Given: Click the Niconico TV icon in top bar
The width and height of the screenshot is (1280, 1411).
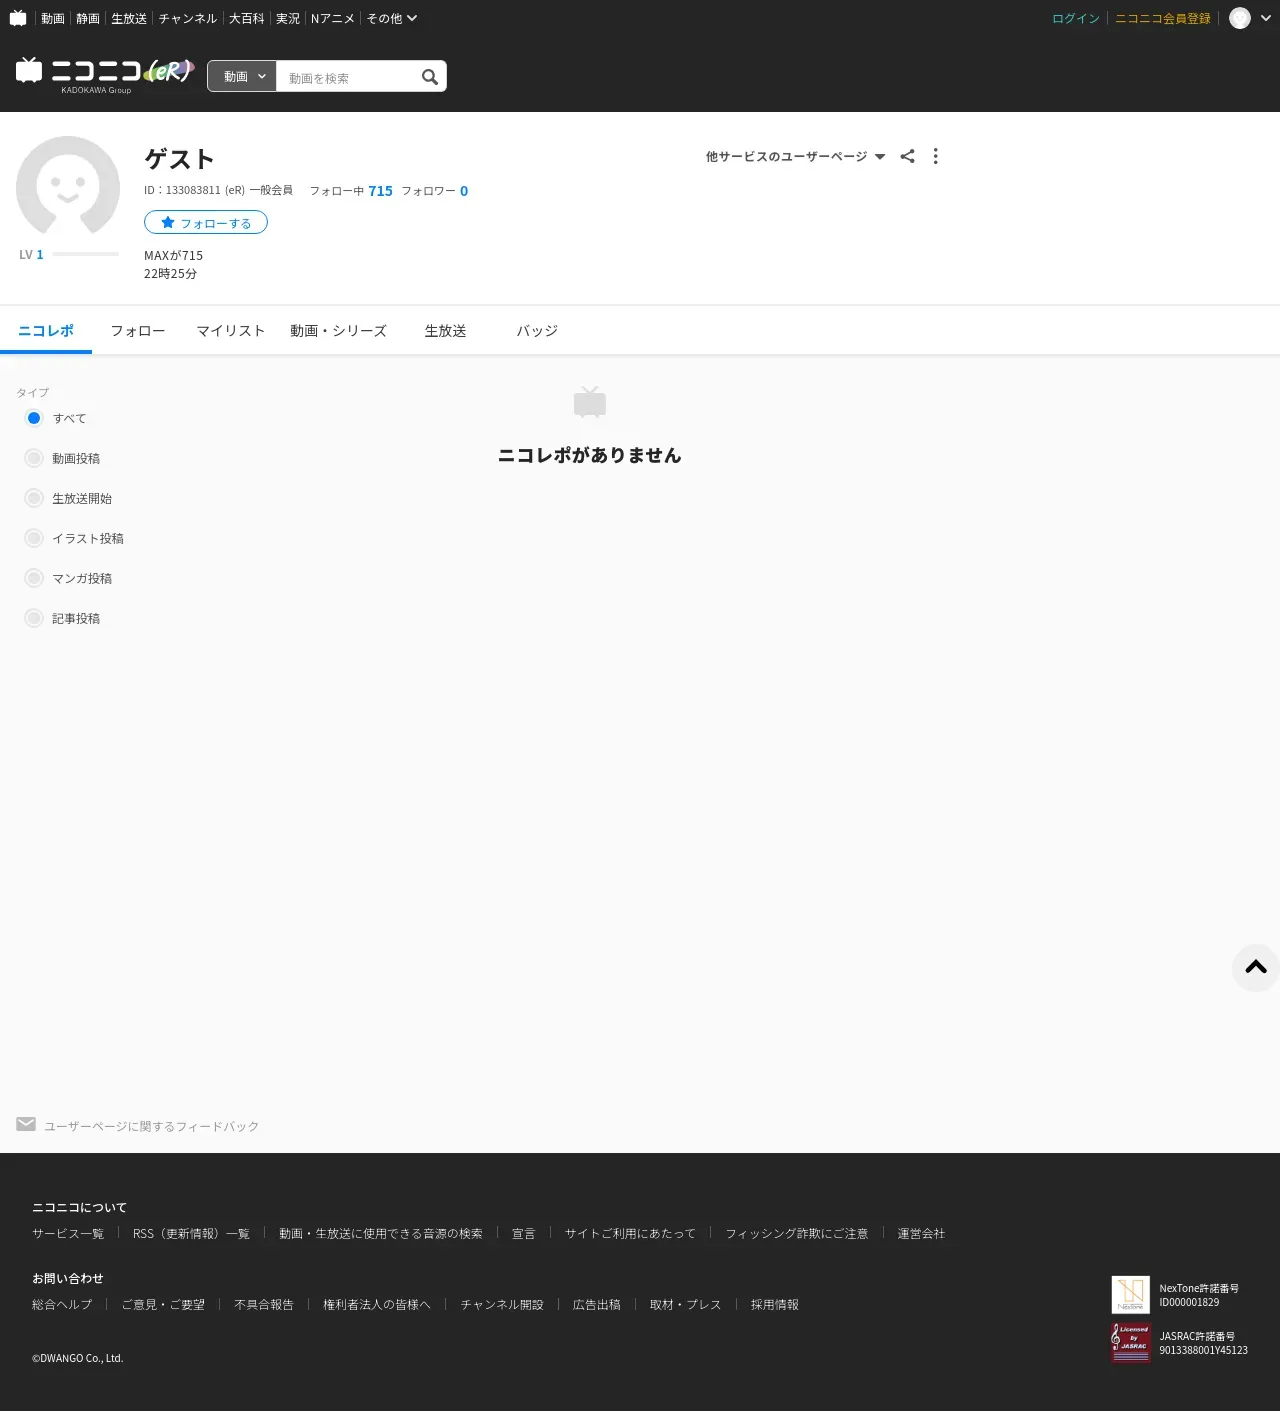Looking at the screenshot, I should click(18, 18).
